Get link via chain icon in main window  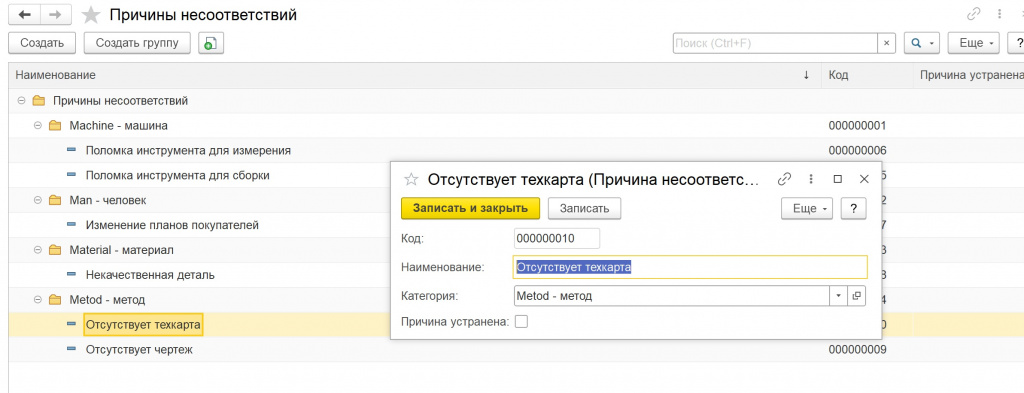click(974, 14)
